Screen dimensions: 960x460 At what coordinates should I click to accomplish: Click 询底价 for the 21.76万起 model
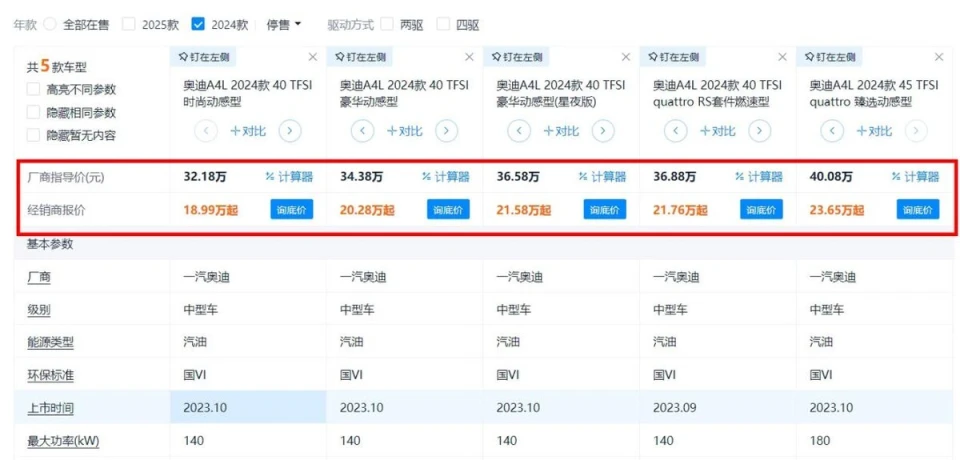(x=762, y=210)
